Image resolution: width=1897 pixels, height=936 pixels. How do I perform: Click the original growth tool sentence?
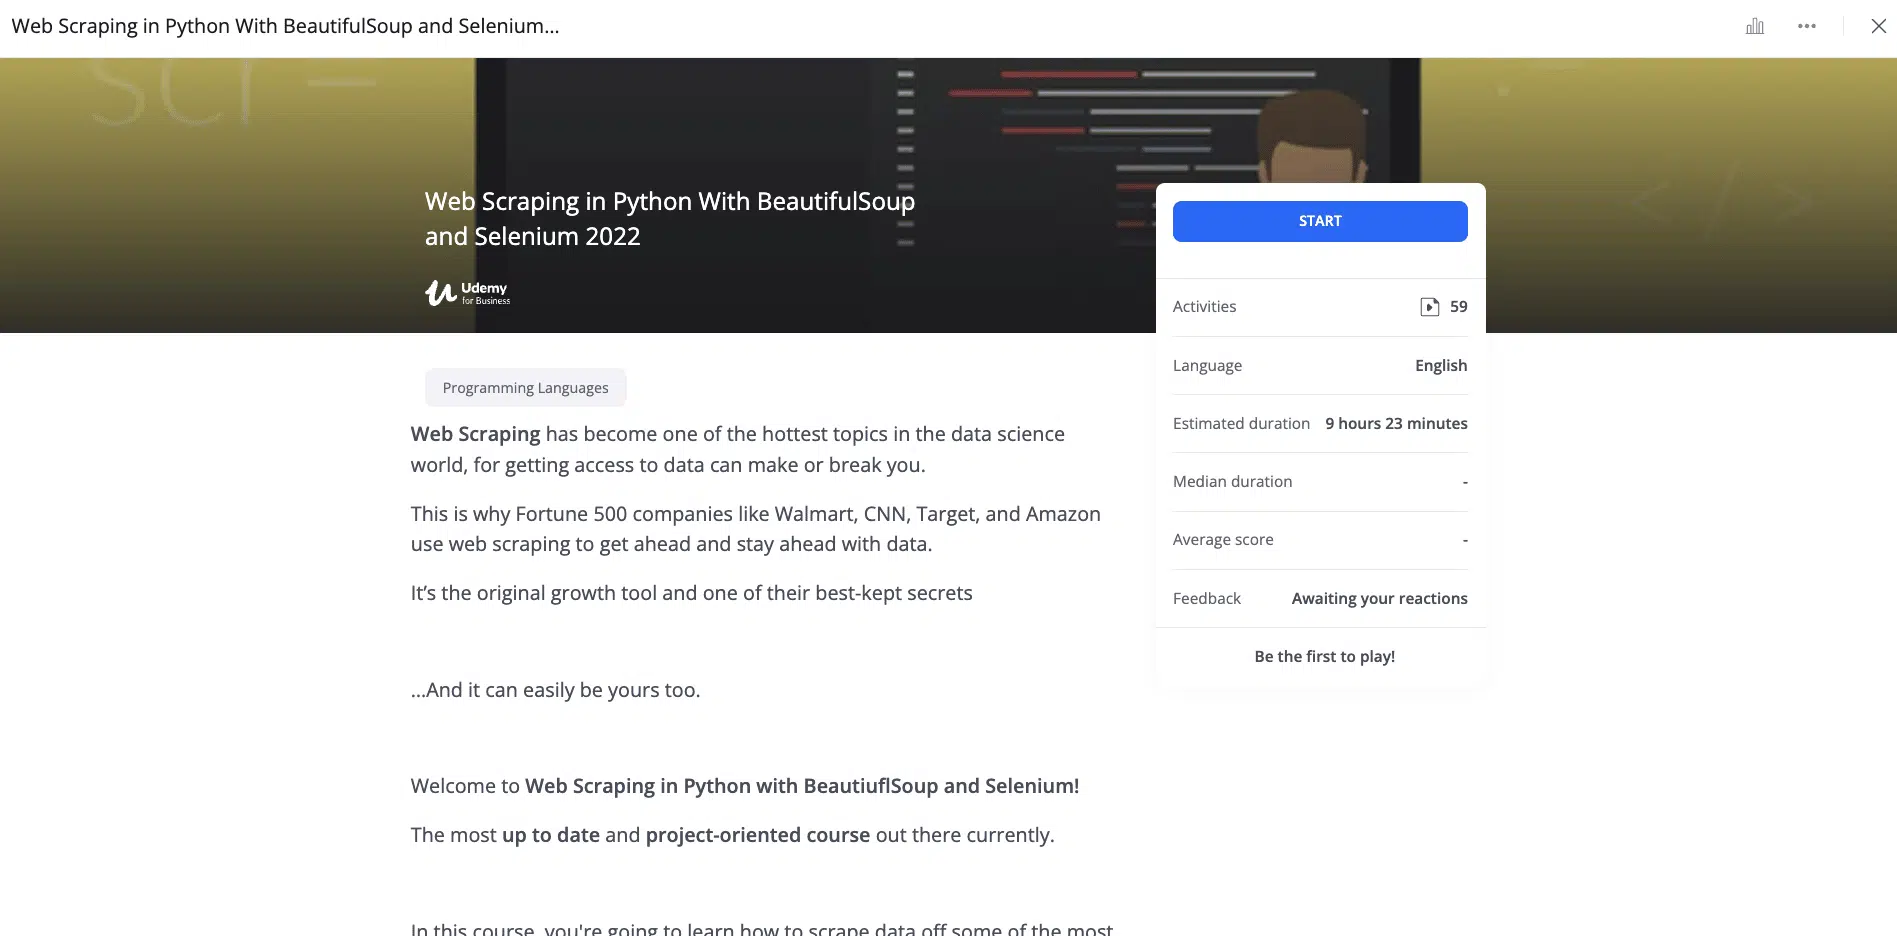click(691, 593)
